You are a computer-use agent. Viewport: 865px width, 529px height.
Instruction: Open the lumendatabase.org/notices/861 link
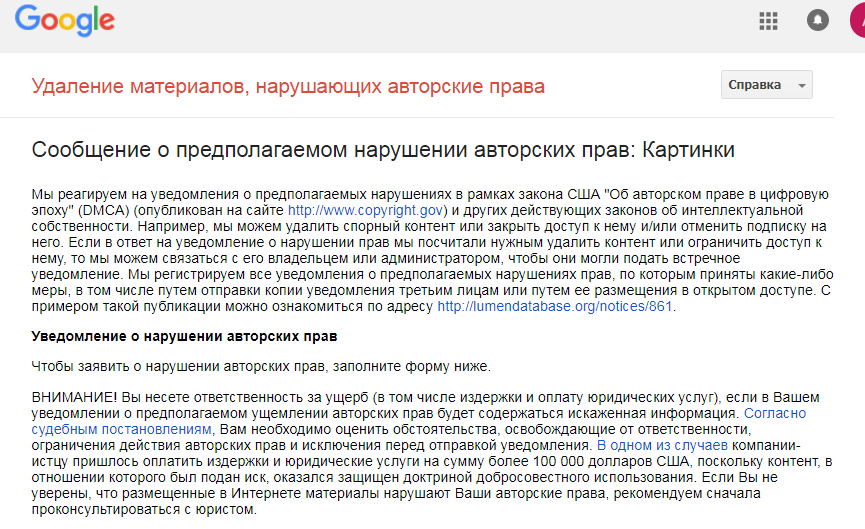[555, 306]
